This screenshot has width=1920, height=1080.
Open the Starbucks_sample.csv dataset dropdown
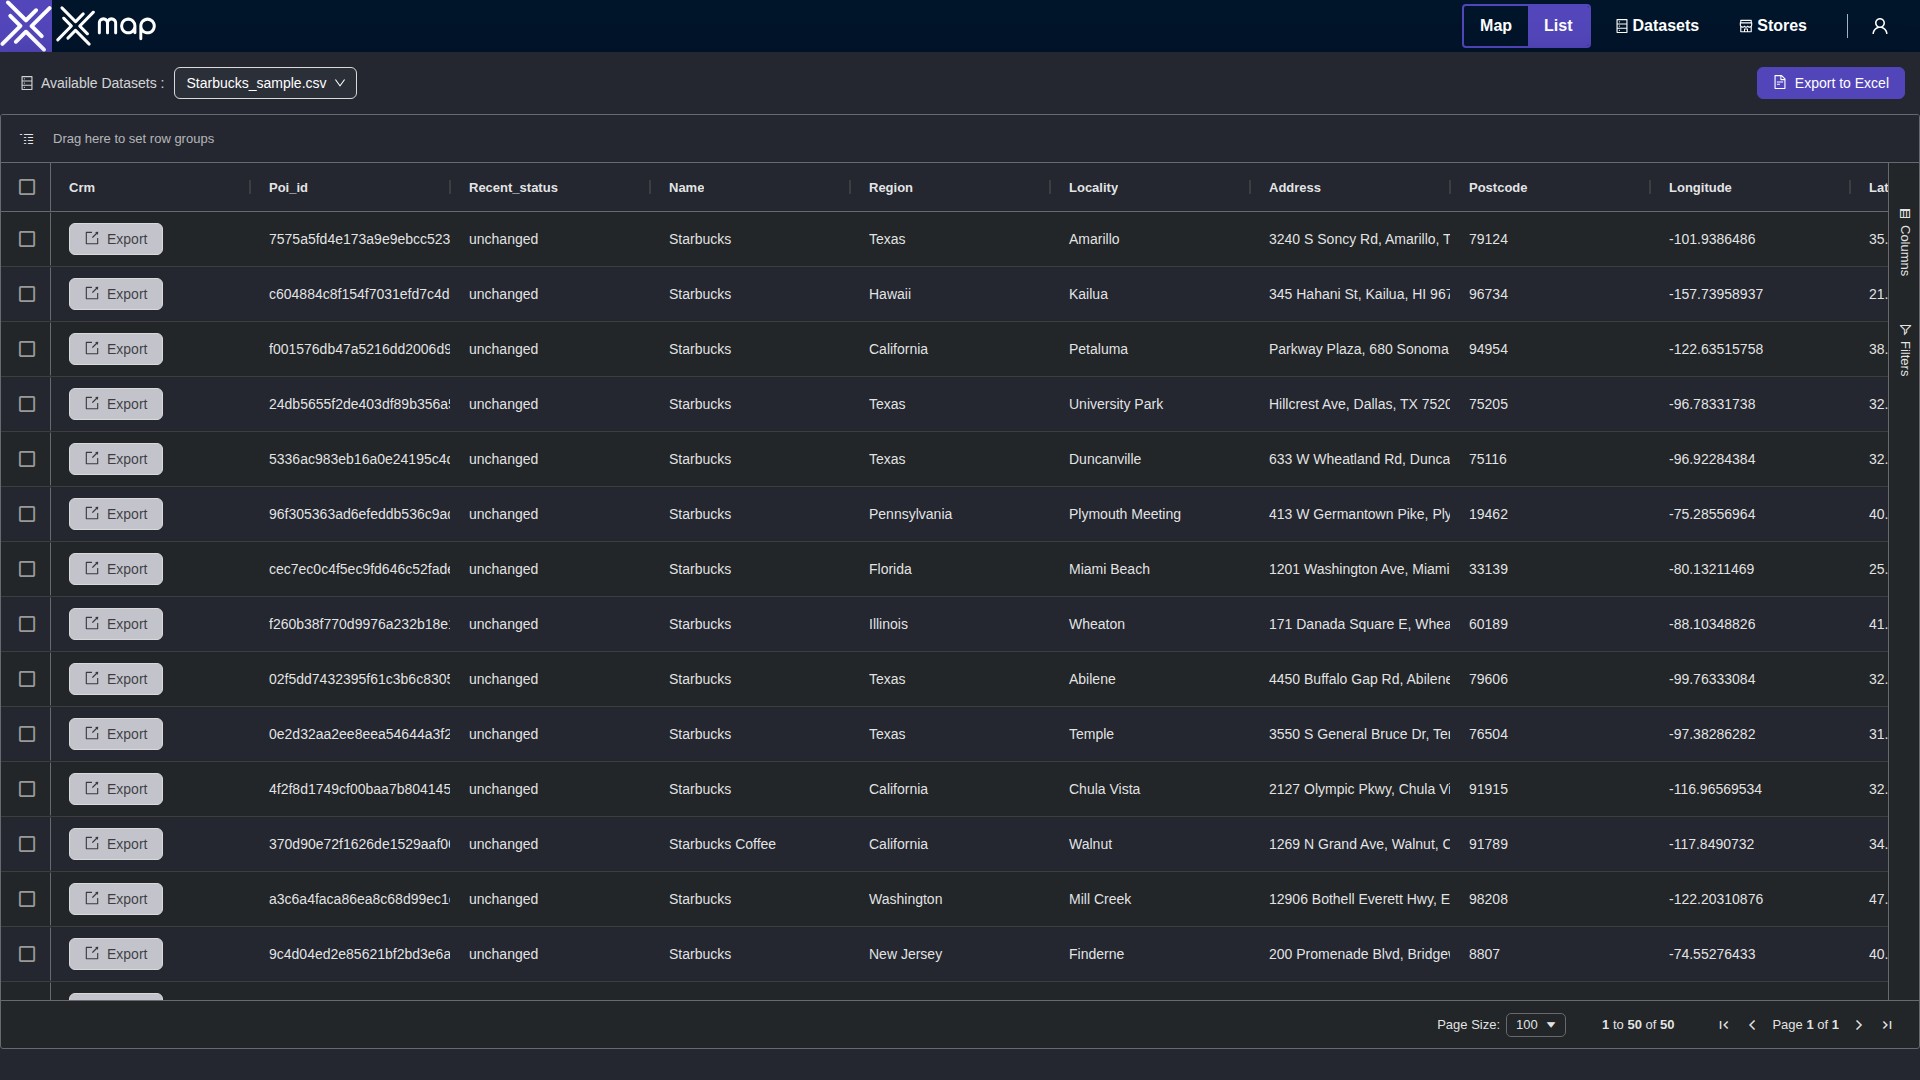pyautogui.click(x=265, y=83)
